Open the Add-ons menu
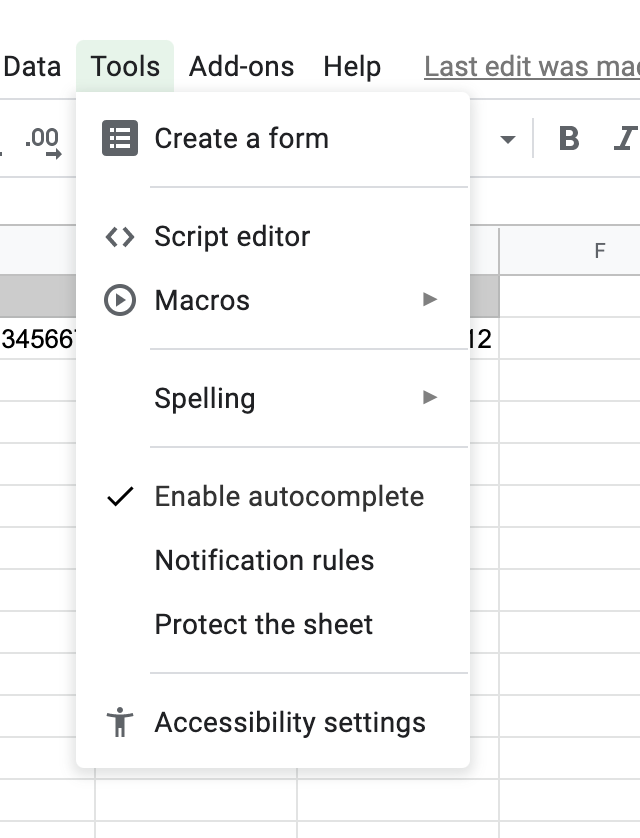640x838 pixels. pos(241,67)
